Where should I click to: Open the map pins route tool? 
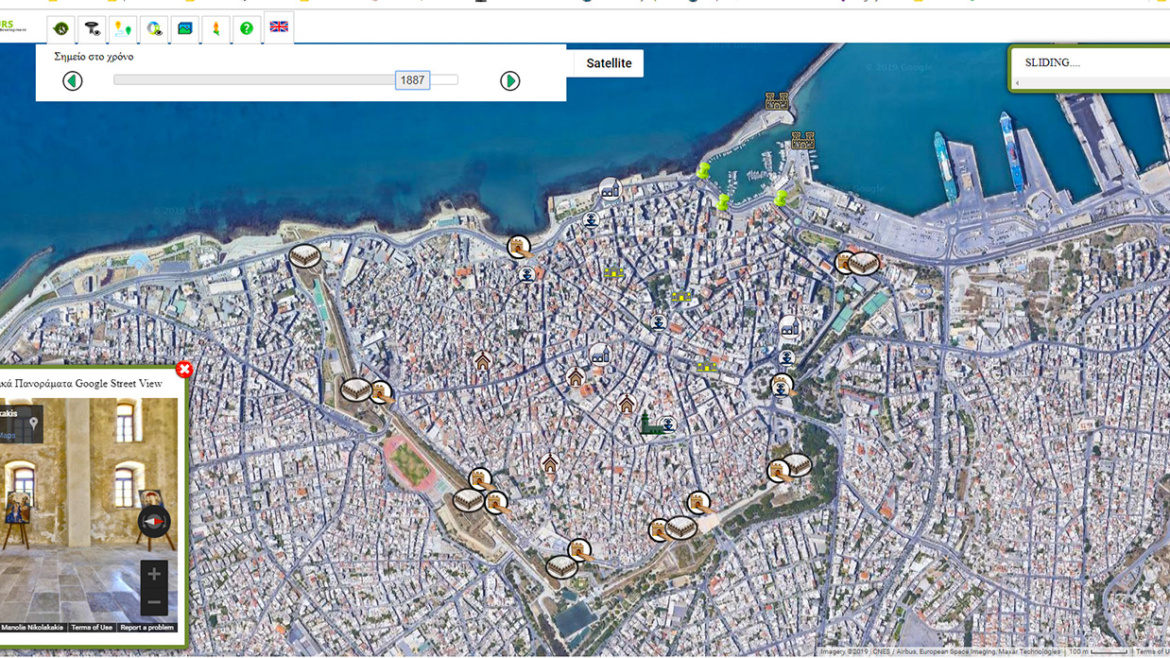point(122,28)
